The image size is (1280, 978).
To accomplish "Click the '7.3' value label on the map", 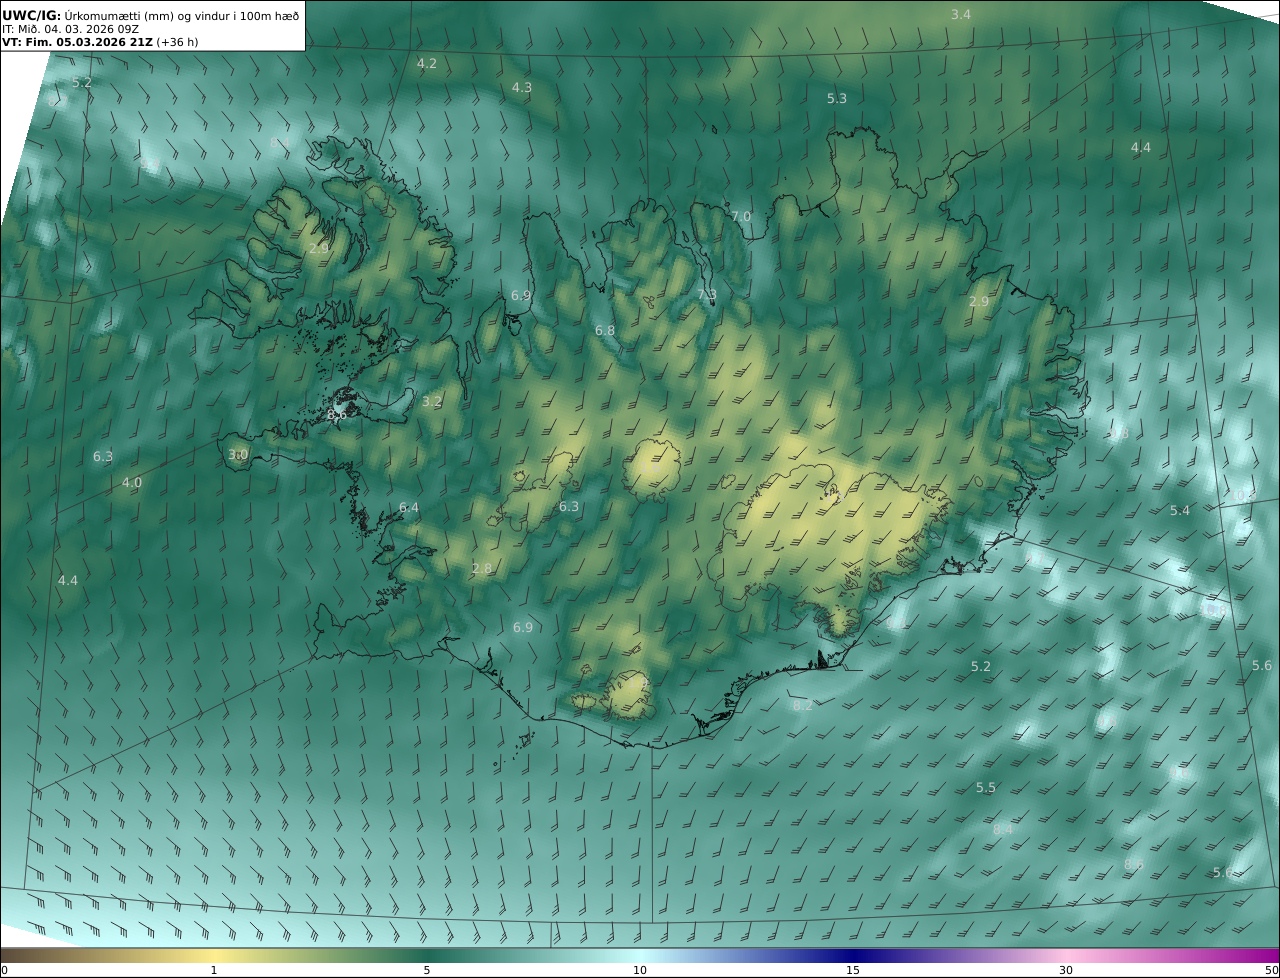I will coord(707,294).
